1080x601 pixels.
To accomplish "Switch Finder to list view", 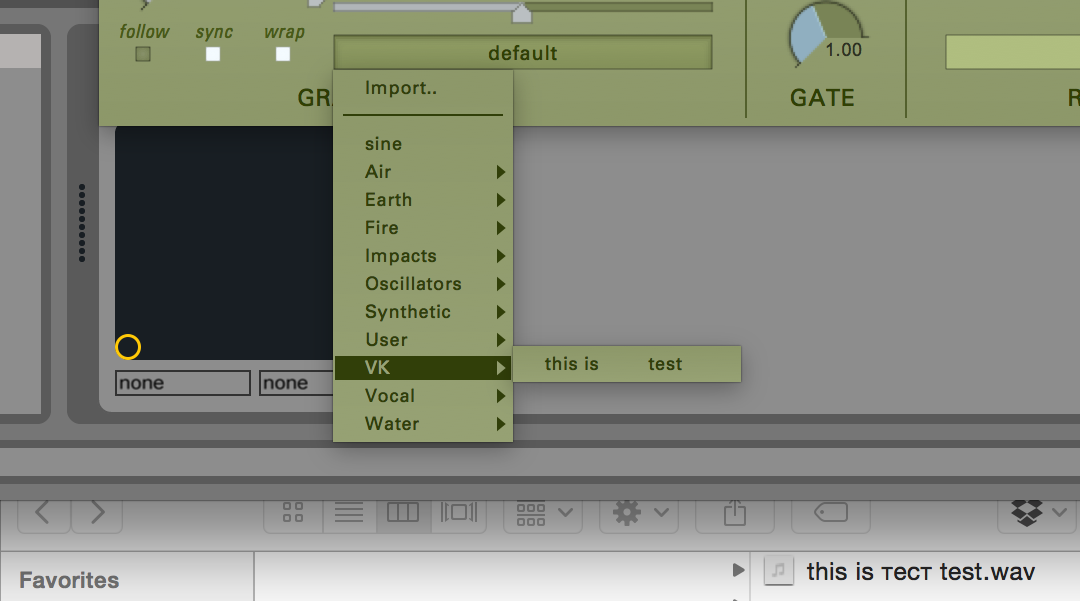I will [349, 513].
